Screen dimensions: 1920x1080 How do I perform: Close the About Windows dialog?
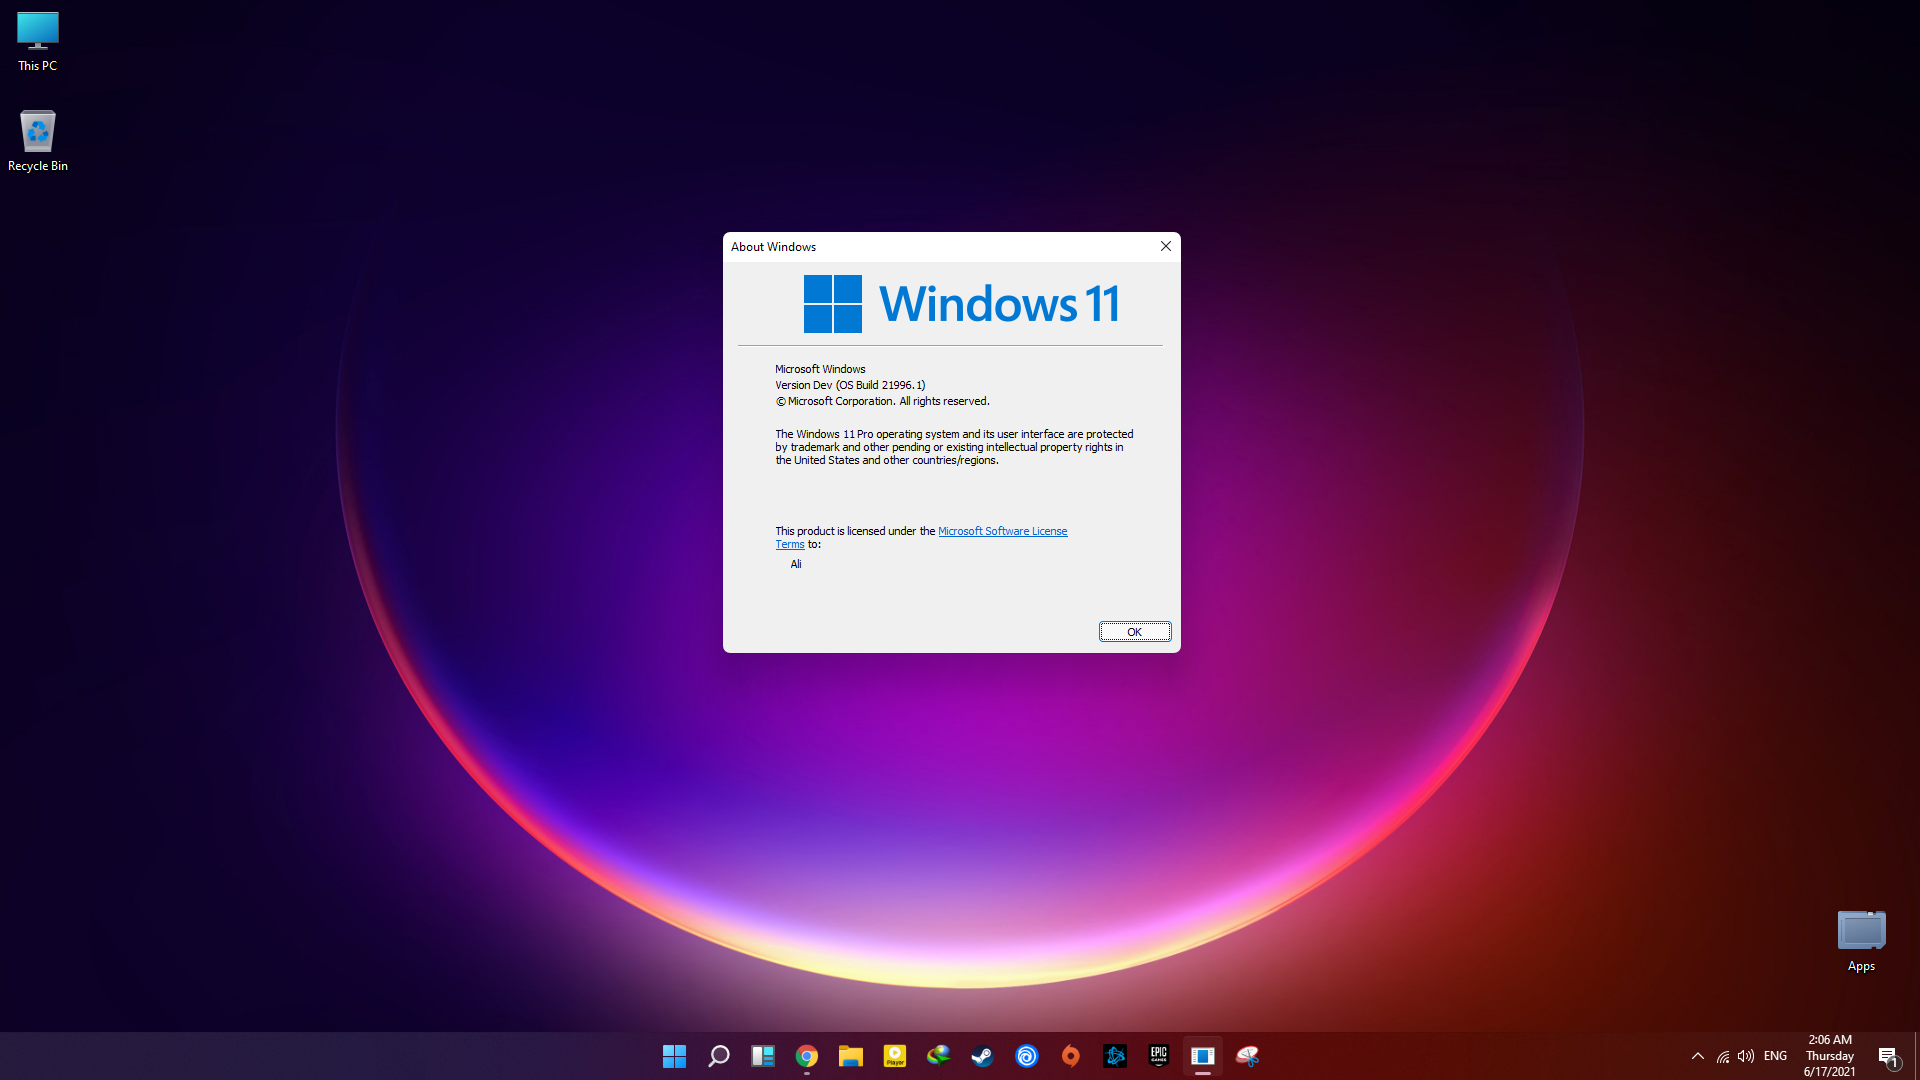(x=1165, y=246)
